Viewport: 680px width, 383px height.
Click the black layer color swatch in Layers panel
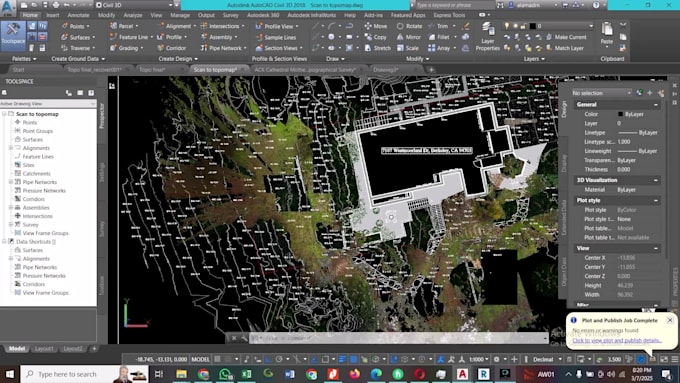tap(533, 26)
